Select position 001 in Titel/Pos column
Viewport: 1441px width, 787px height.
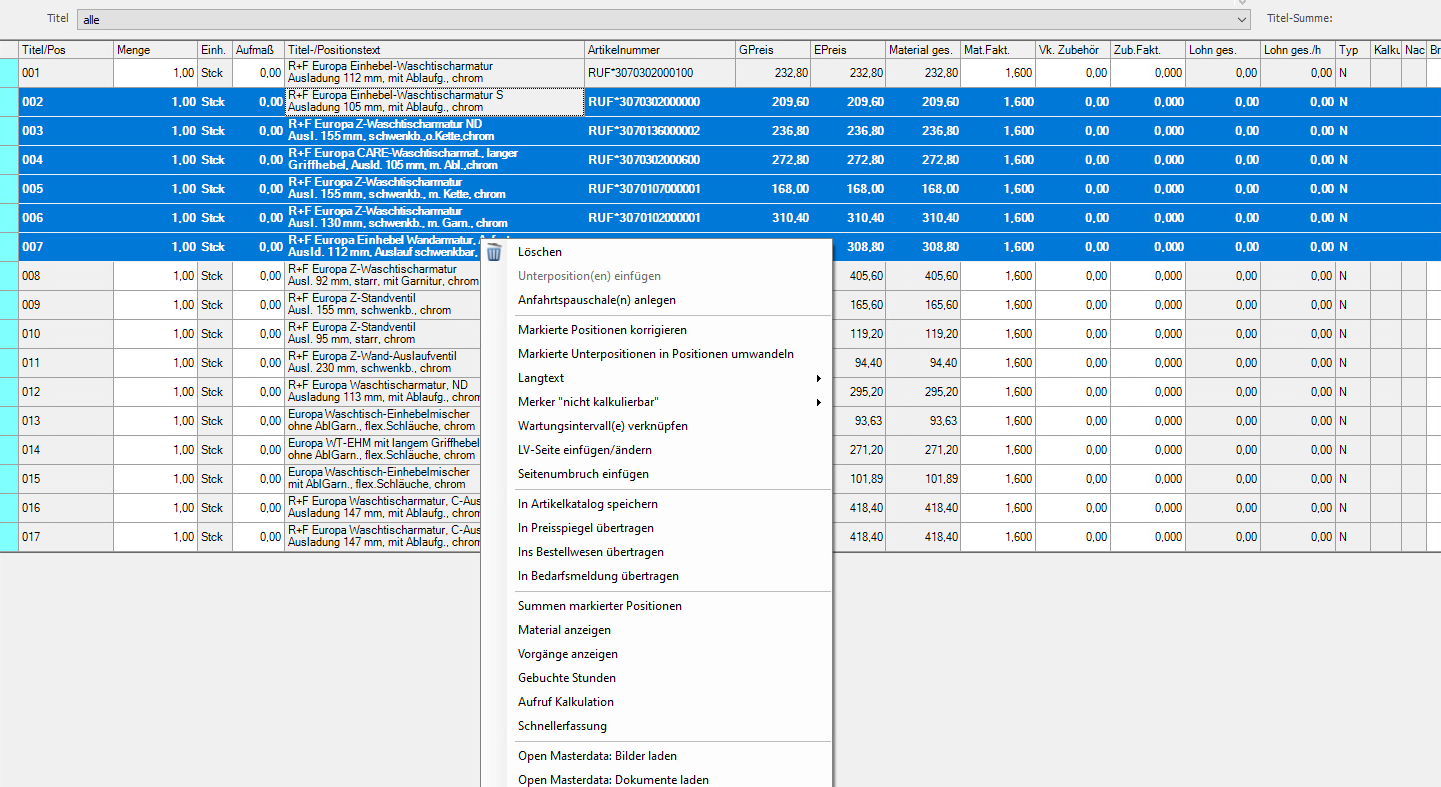click(x=66, y=73)
